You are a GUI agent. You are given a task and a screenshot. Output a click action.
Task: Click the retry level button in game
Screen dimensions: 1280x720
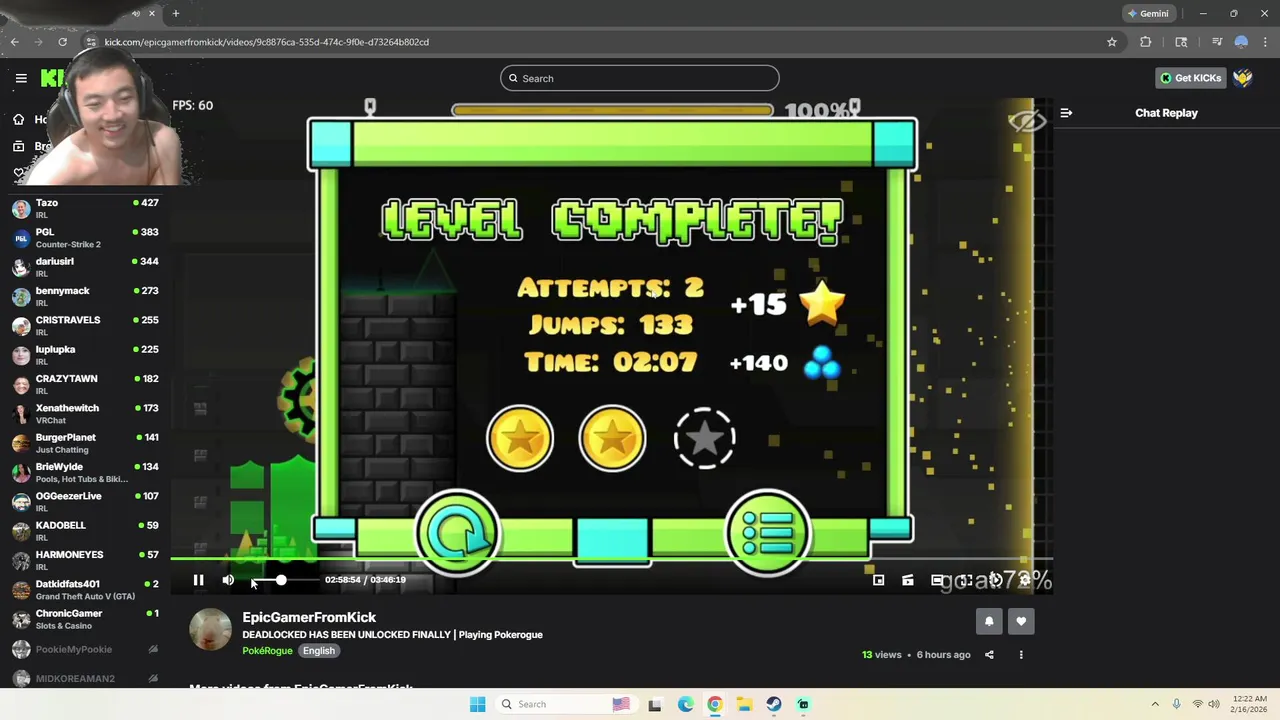coord(458,533)
